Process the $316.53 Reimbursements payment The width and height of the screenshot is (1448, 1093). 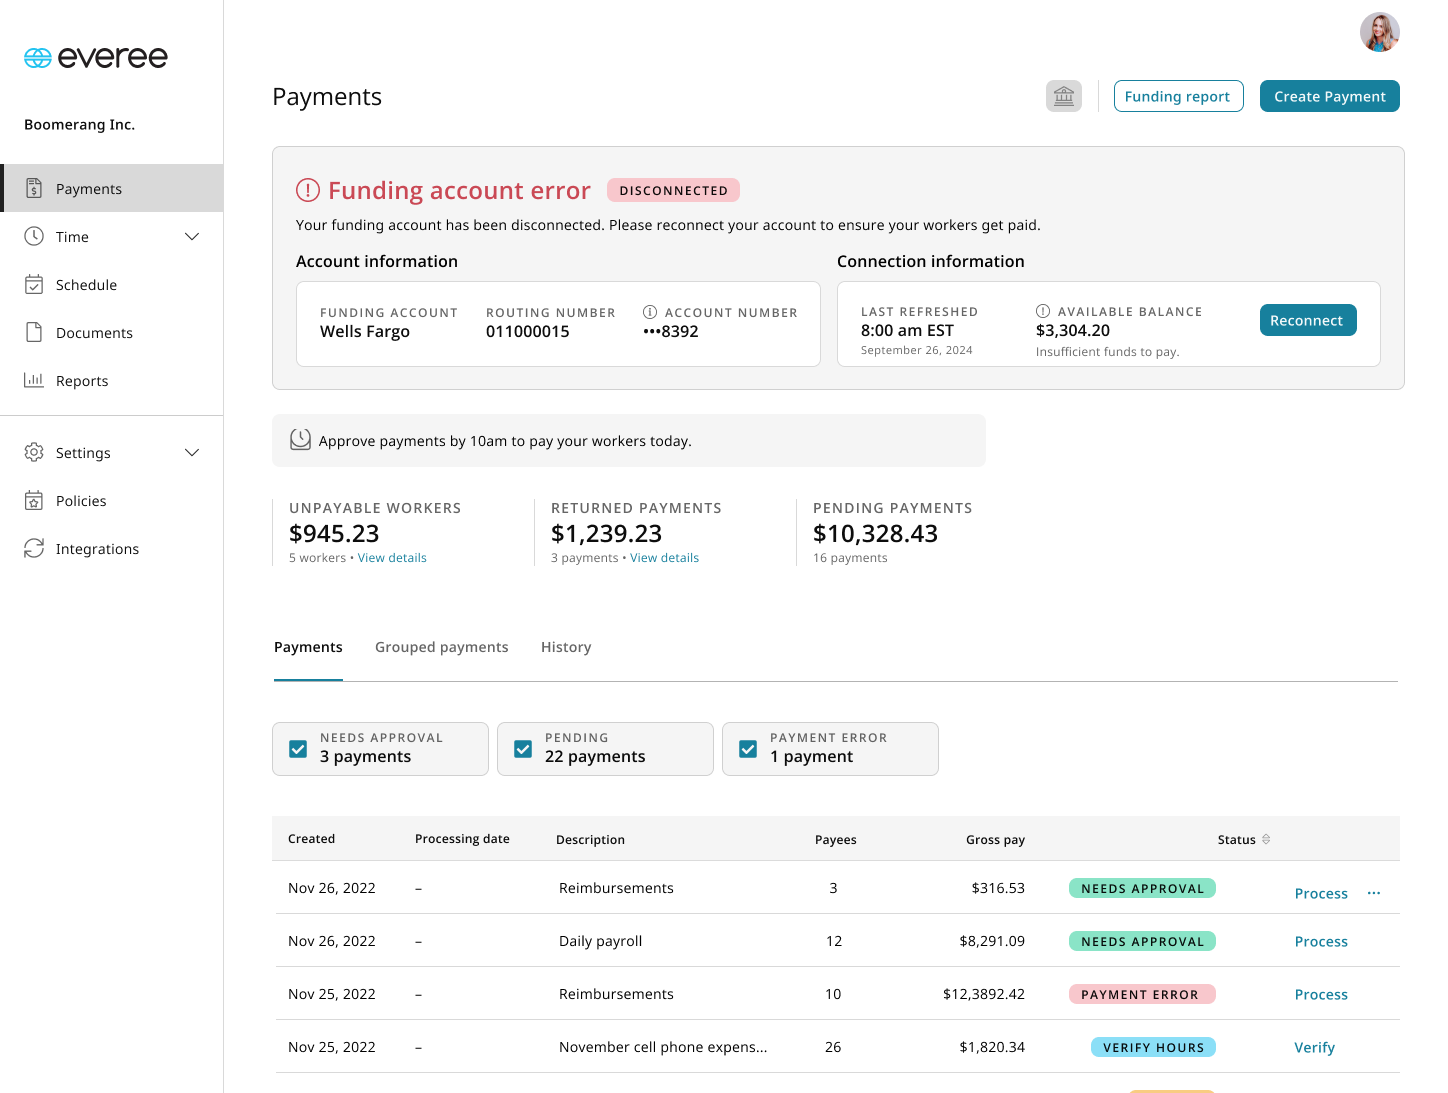coord(1321,893)
